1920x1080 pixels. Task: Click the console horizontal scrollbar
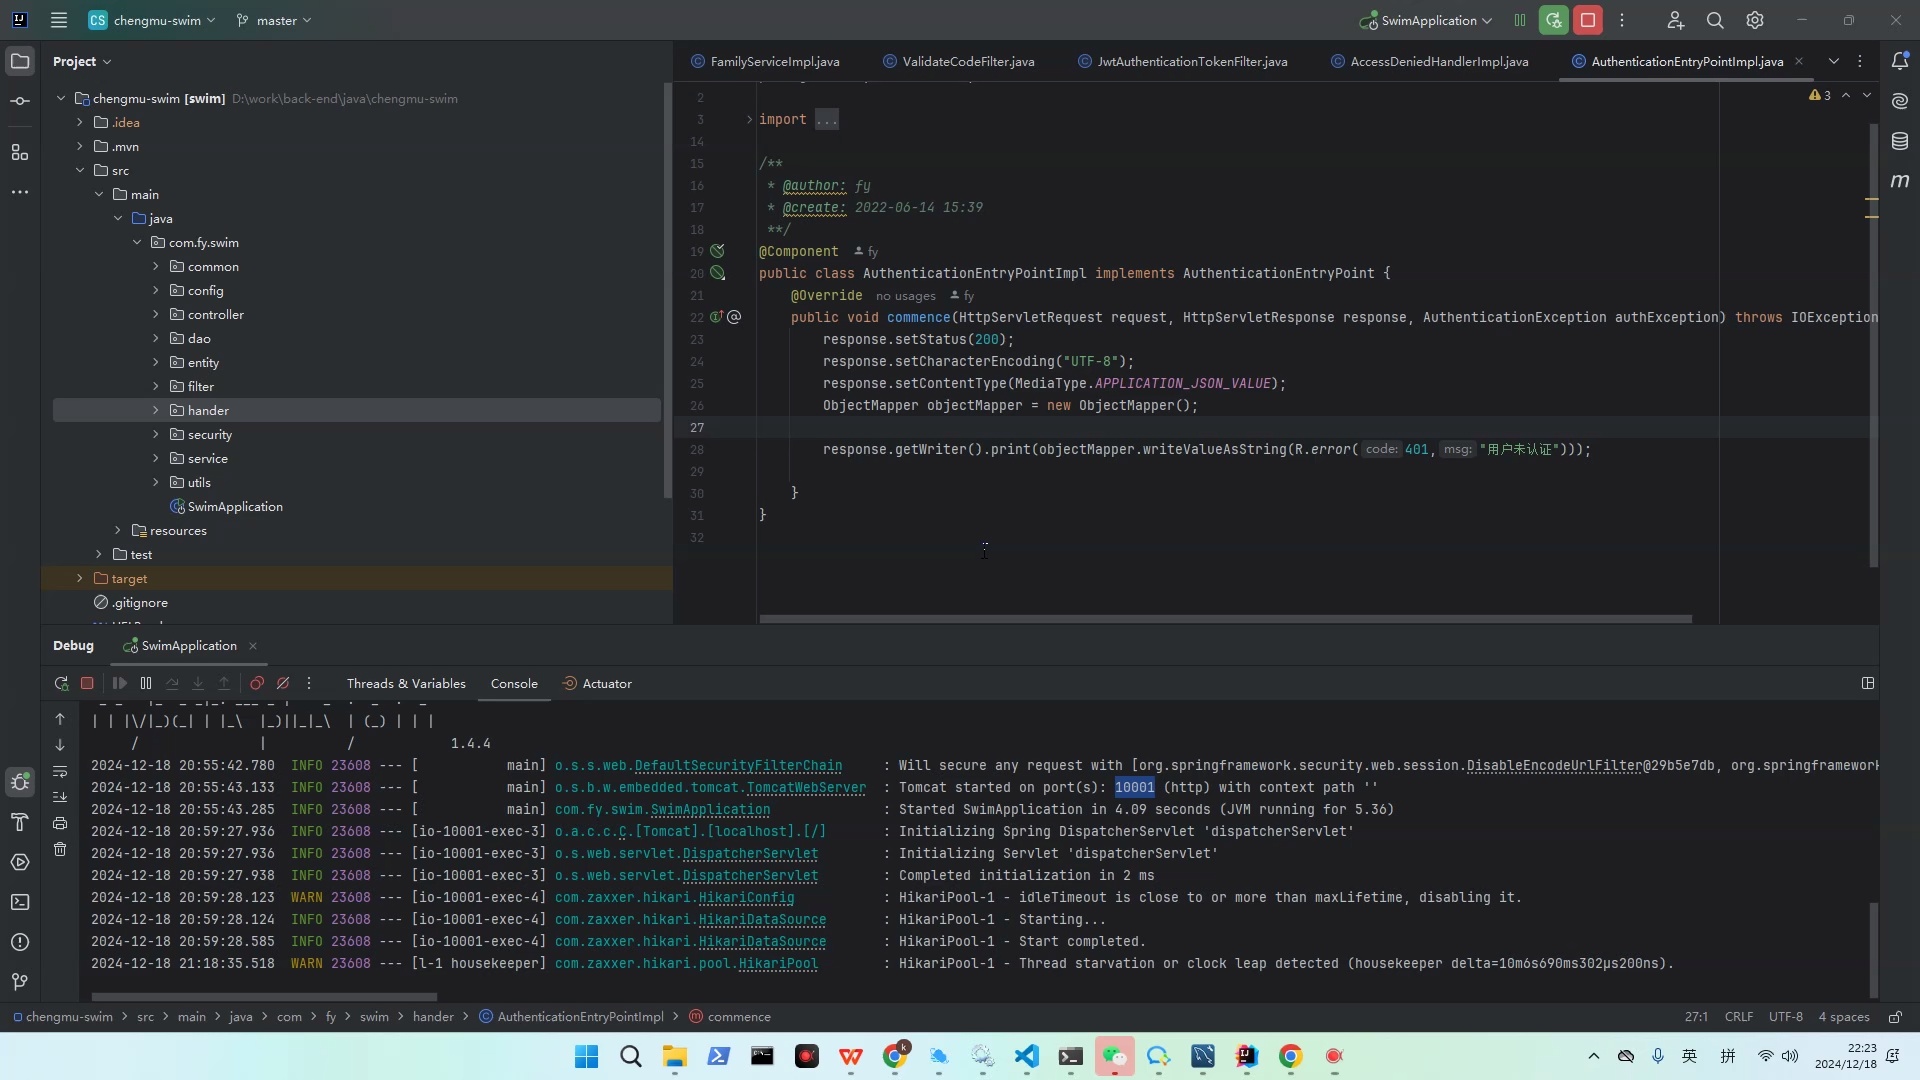[x=264, y=997]
